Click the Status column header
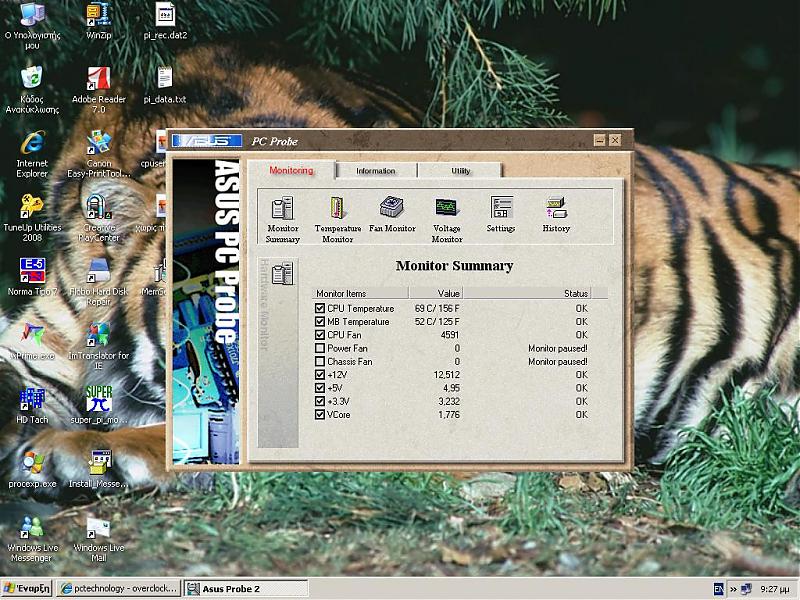The height and width of the screenshot is (600, 800). click(528, 293)
